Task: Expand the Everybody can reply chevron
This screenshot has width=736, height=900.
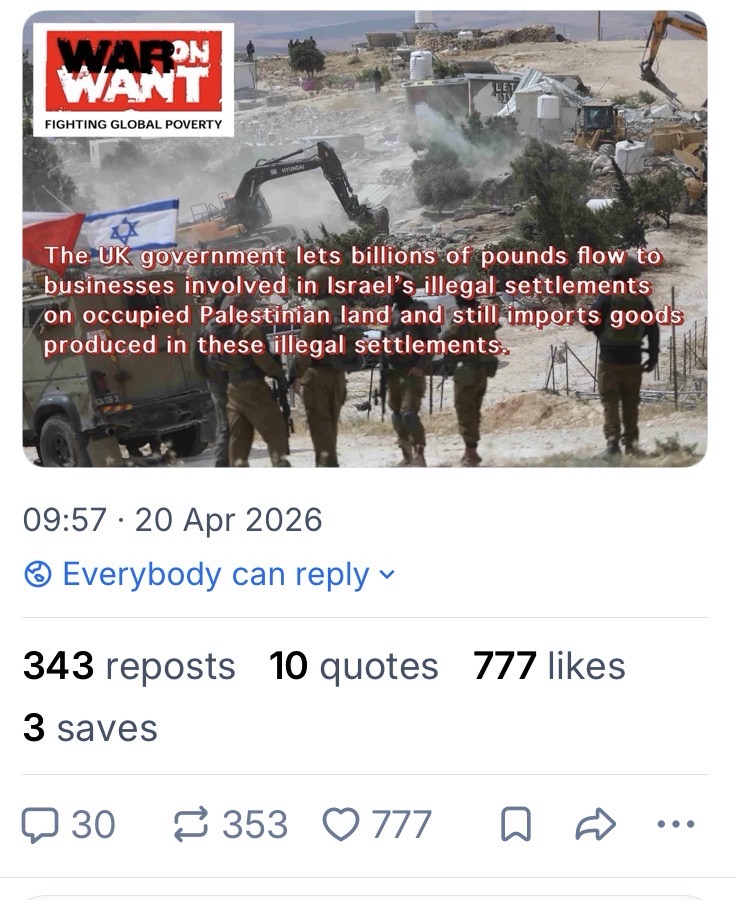Action: tap(388, 574)
